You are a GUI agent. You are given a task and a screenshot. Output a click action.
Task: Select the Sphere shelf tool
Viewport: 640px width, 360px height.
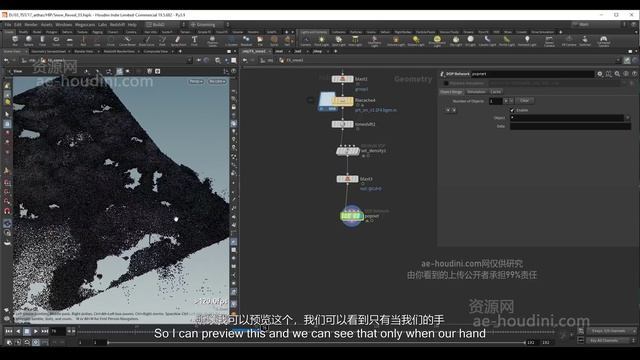pyautogui.click(x=29, y=41)
